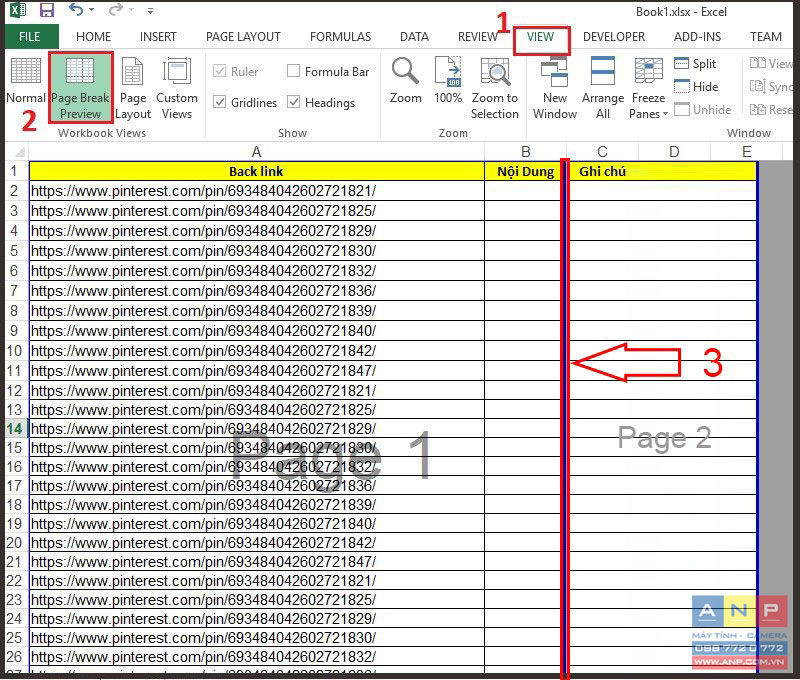Screen dimensions: 800x680
Task: Click Synchronous Scrolling icon
Action: coord(757,86)
